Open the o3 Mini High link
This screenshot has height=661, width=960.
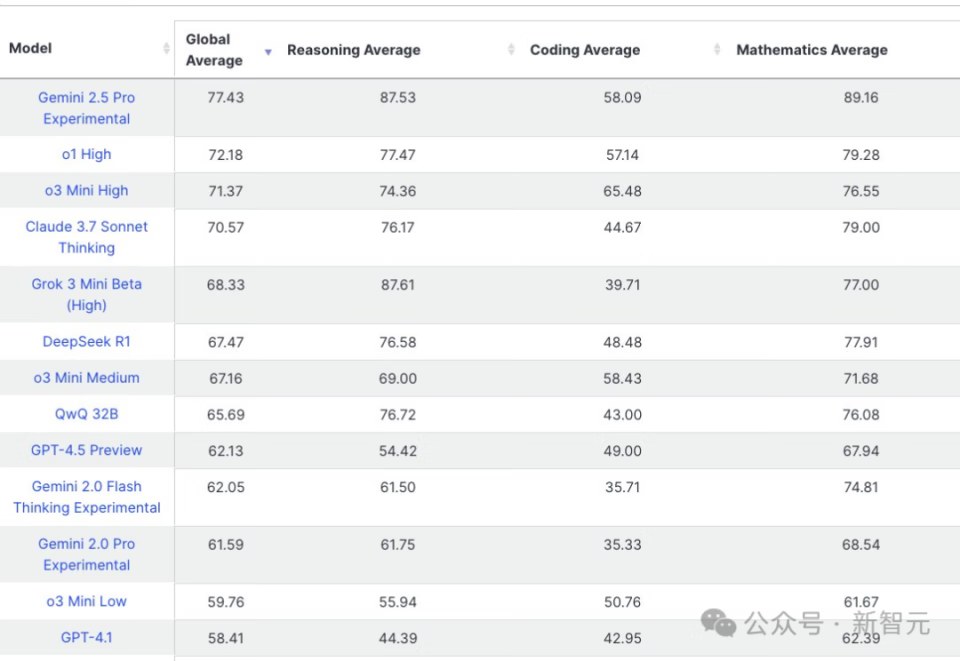pyautogui.click(x=86, y=190)
